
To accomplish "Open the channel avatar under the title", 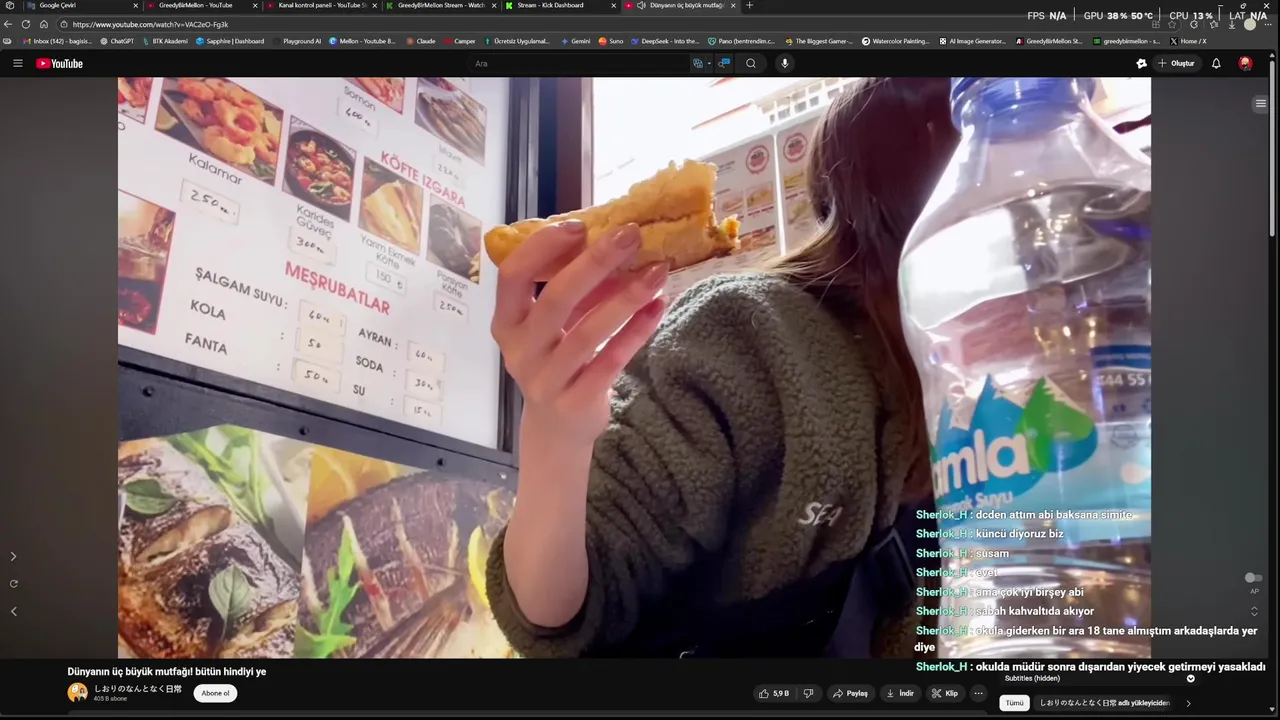I will [x=77, y=692].
